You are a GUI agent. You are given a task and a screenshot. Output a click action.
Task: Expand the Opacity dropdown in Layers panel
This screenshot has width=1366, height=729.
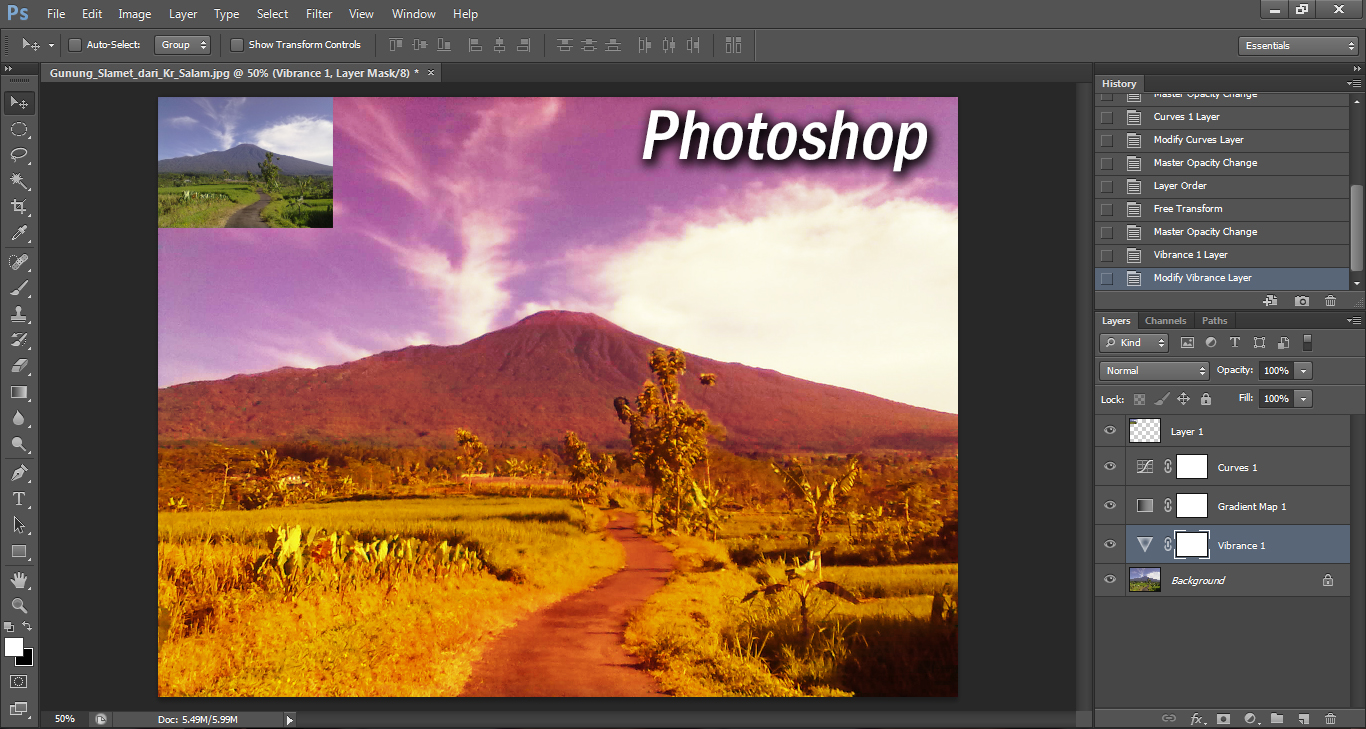pos(1302,370)
